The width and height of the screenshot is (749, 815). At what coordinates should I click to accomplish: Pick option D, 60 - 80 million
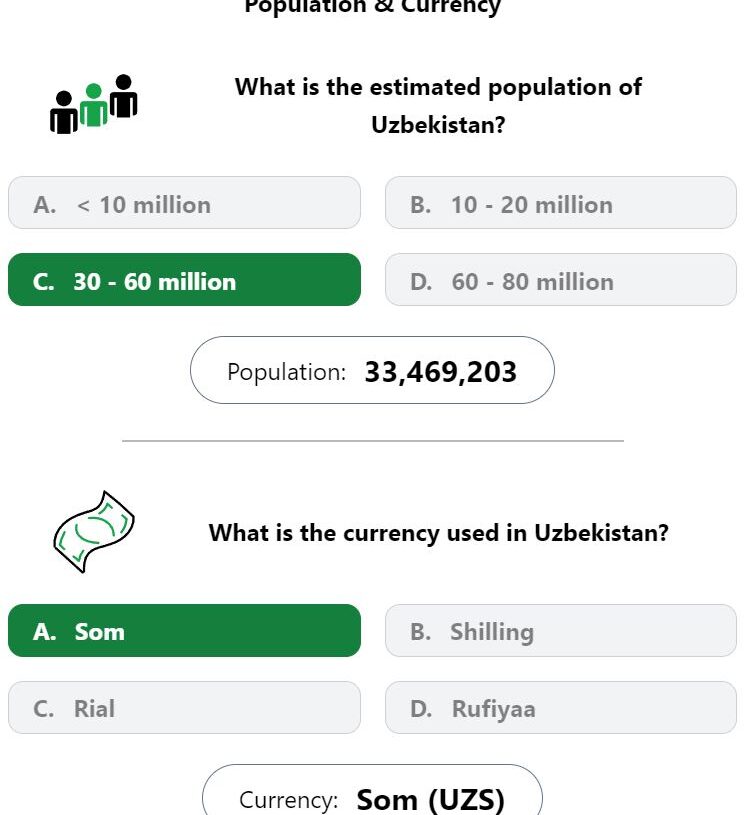(561, 280)
